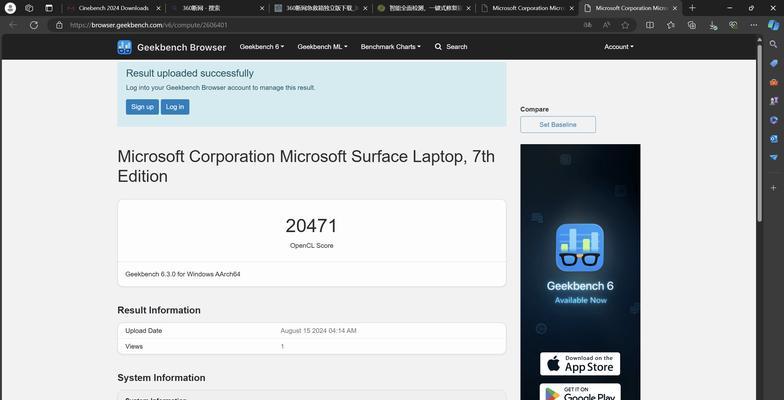Open the sidebar Microsoft 365 icon
Screen dimensions: 784x400
[774, 120]
